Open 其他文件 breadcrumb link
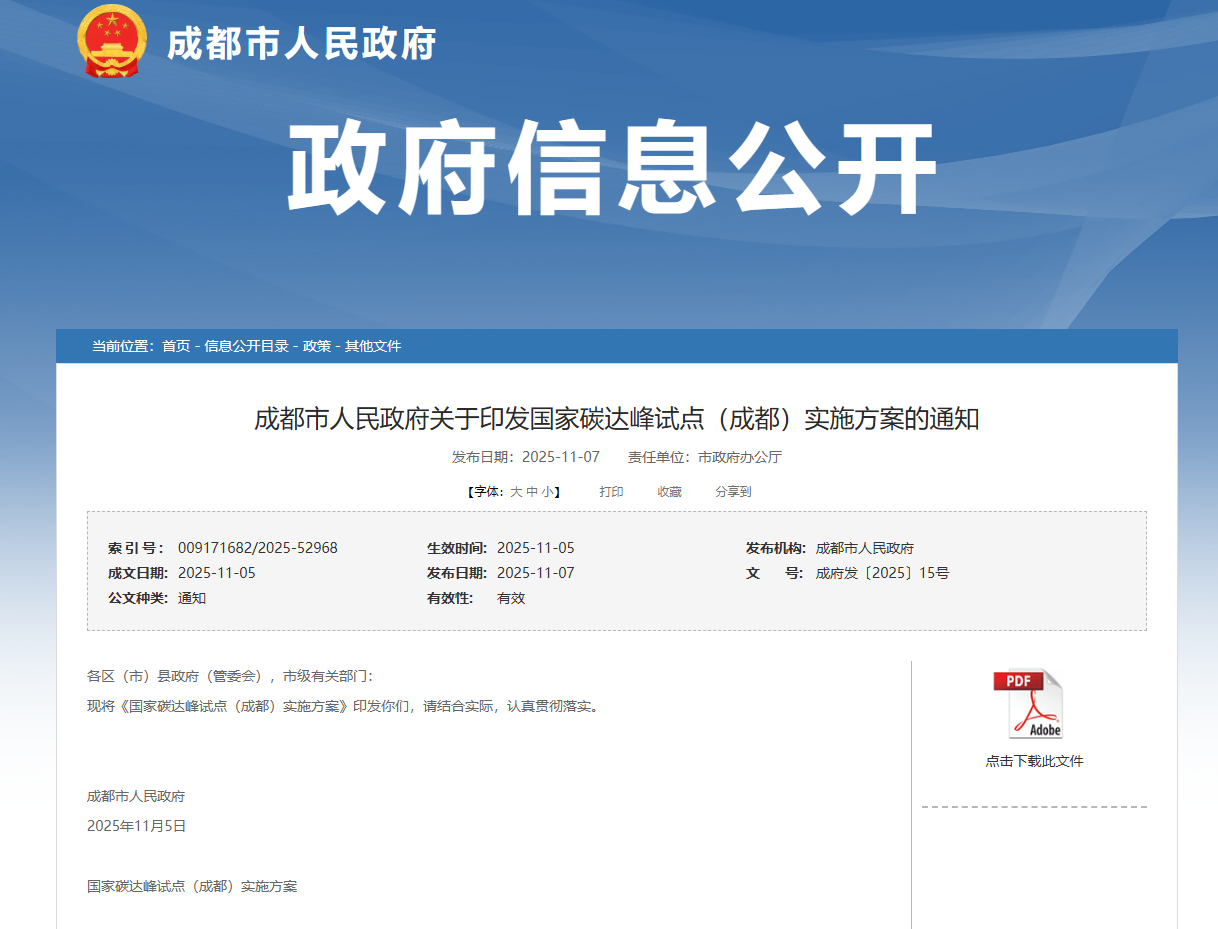The height and width of the screenshot is (929, 1218). pyautogui.click(x=373, y=346)
